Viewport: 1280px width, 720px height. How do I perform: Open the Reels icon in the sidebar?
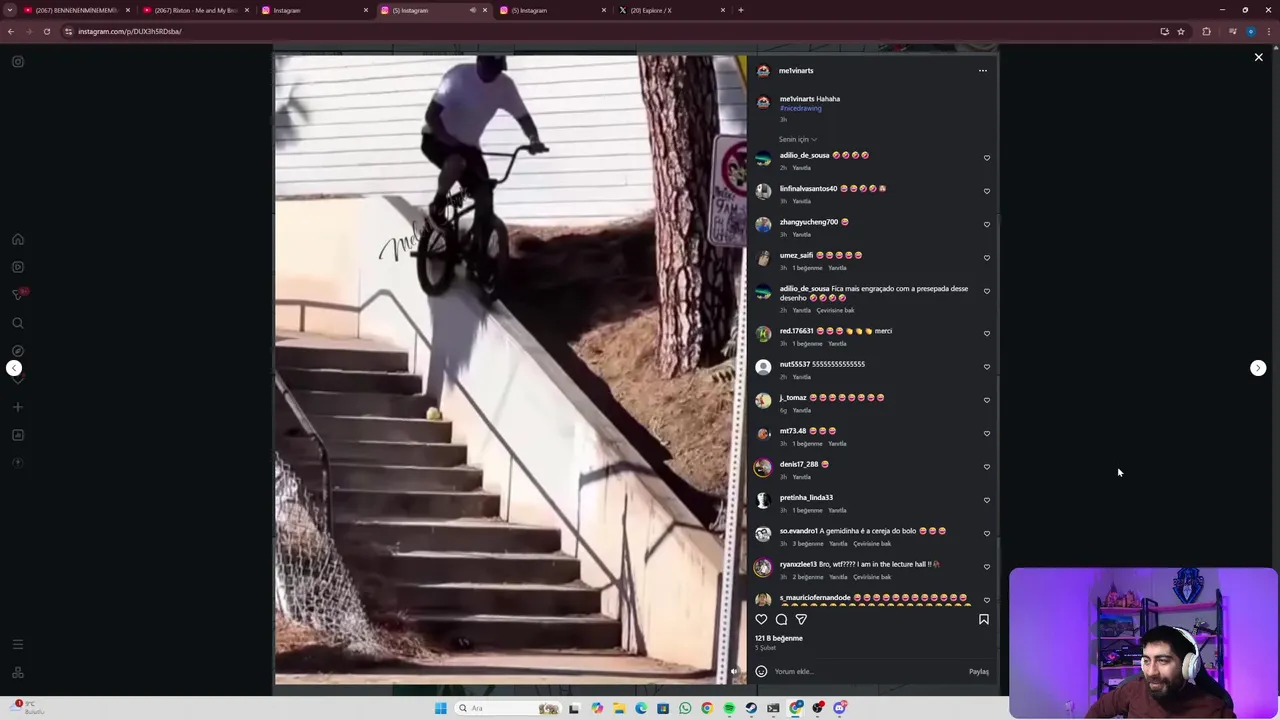(x=17, y=267)
